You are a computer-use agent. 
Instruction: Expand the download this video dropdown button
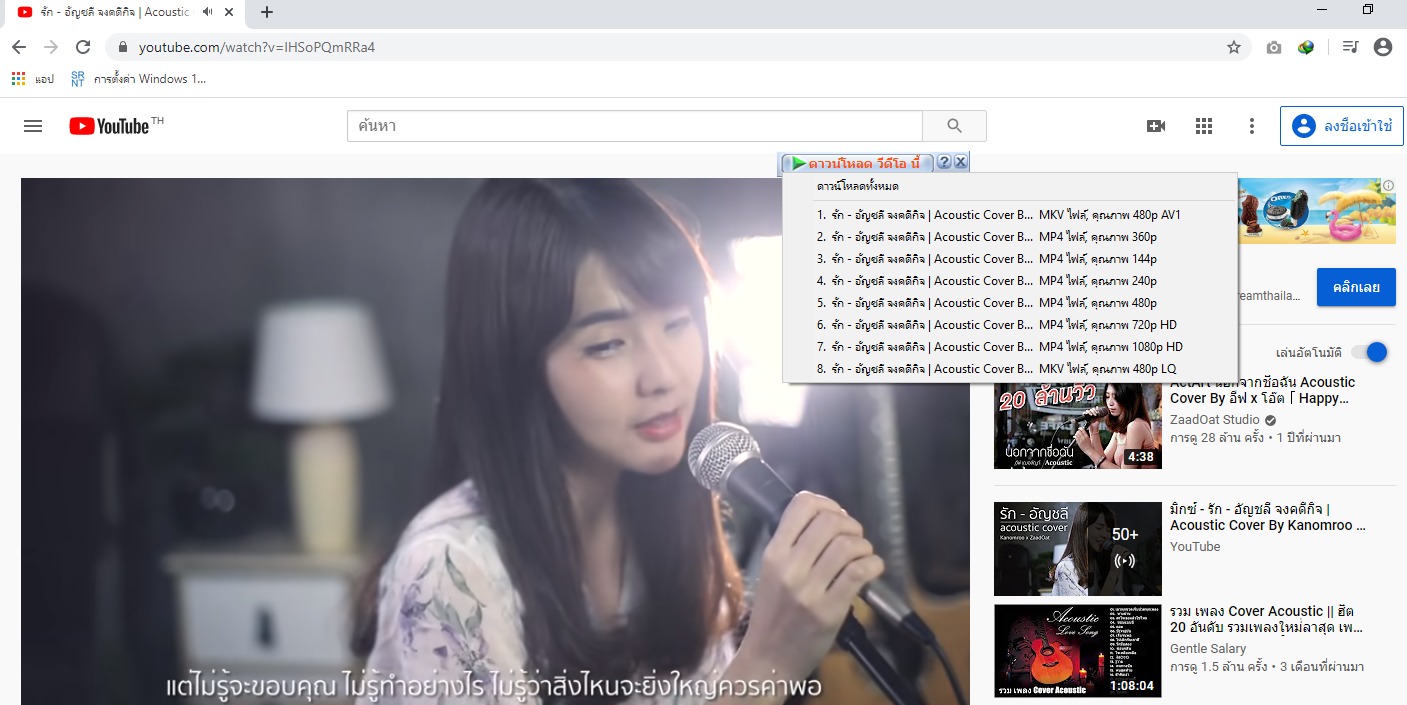pos(858,163)
